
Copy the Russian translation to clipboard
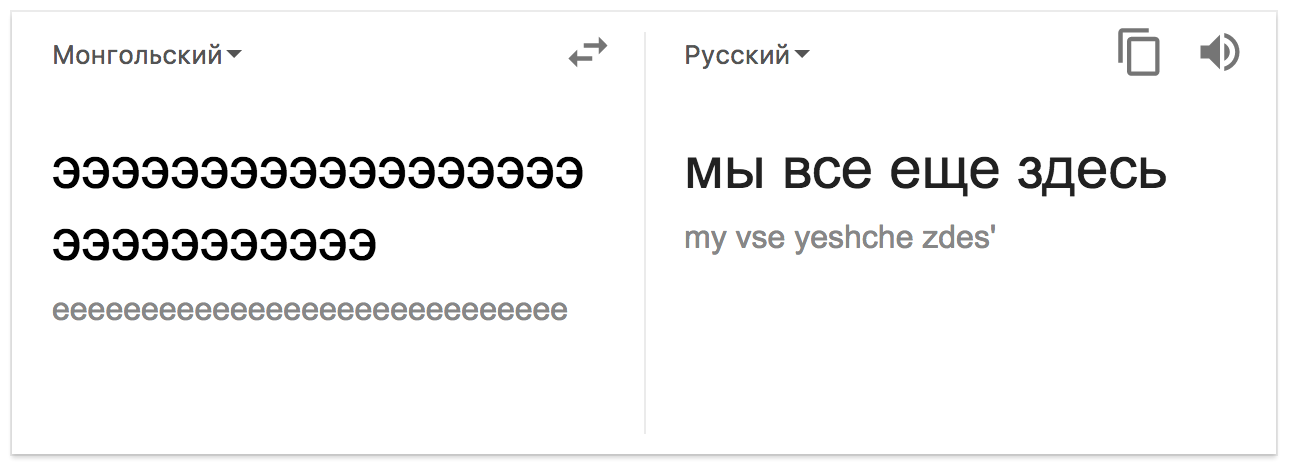click(x=1139, y=54)
